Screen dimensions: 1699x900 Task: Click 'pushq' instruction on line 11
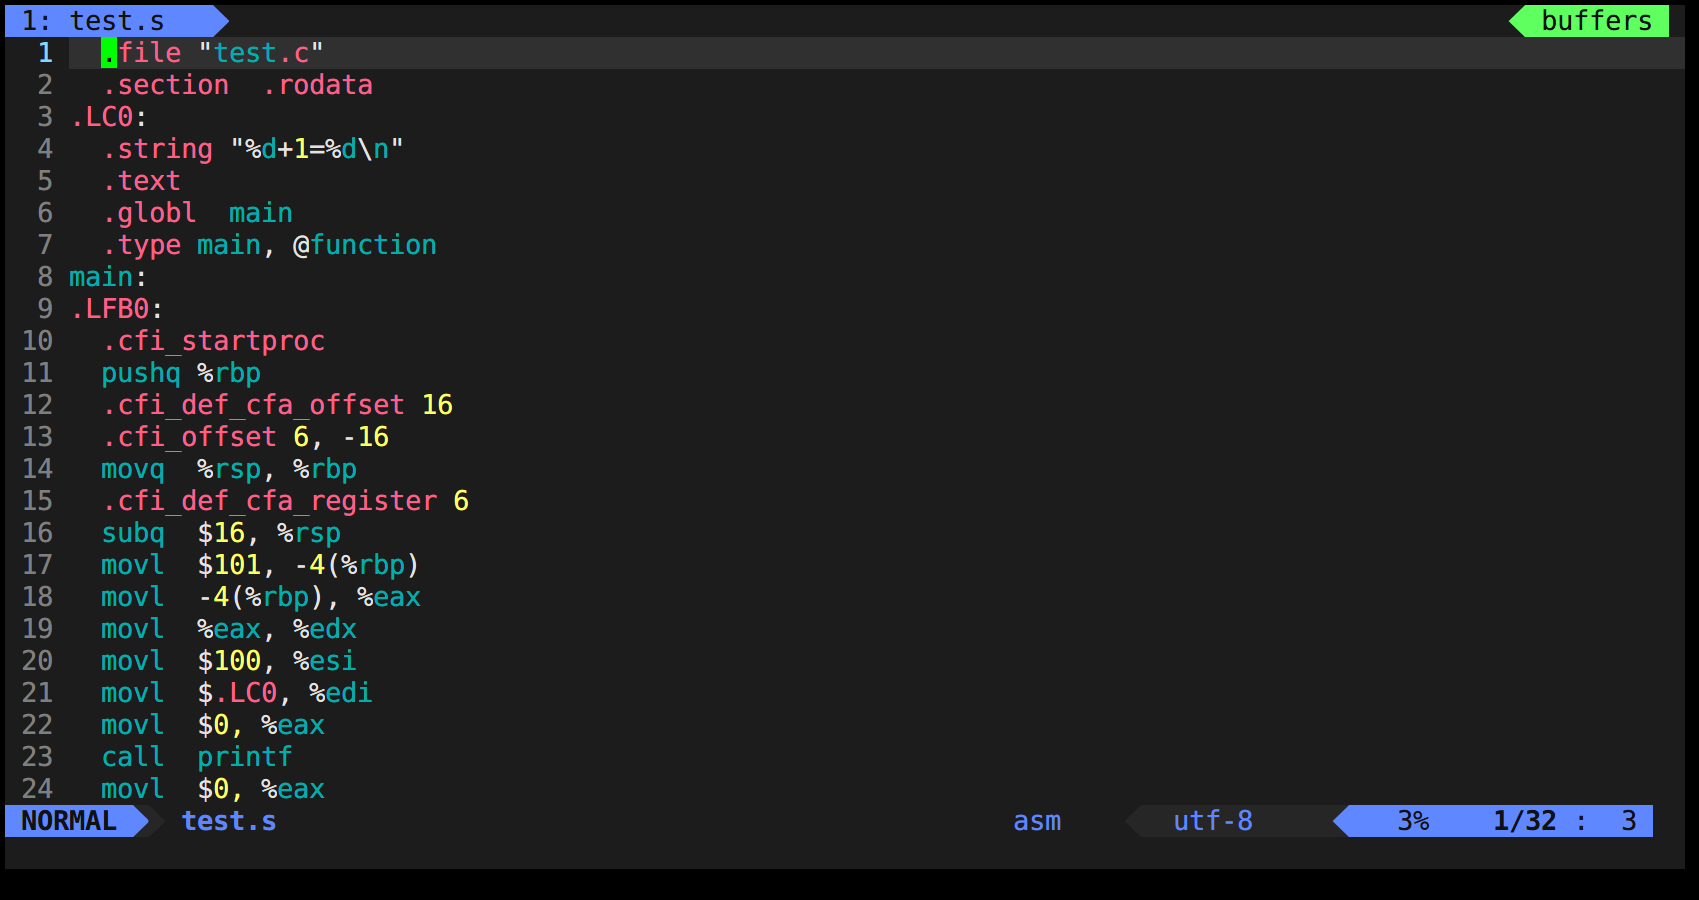[141, 373]
